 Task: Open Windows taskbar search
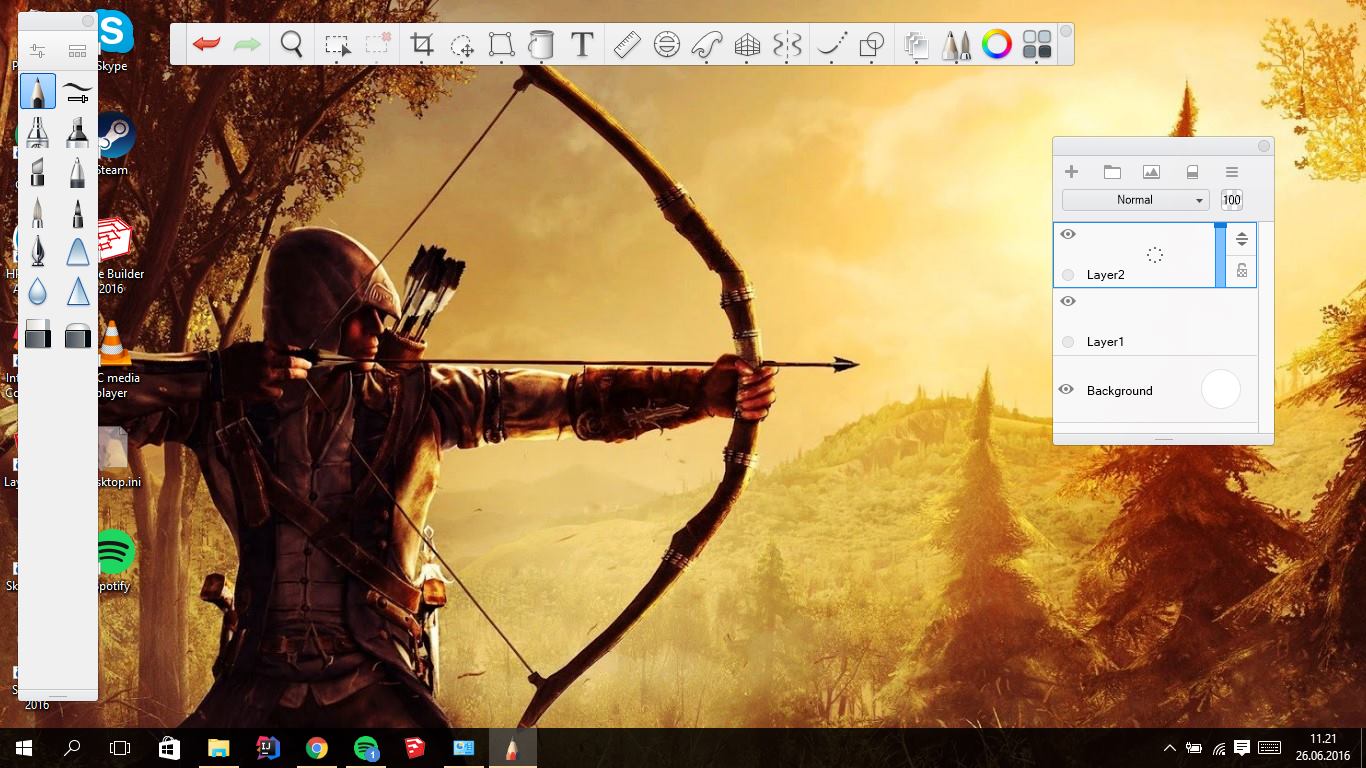(72, 747)
